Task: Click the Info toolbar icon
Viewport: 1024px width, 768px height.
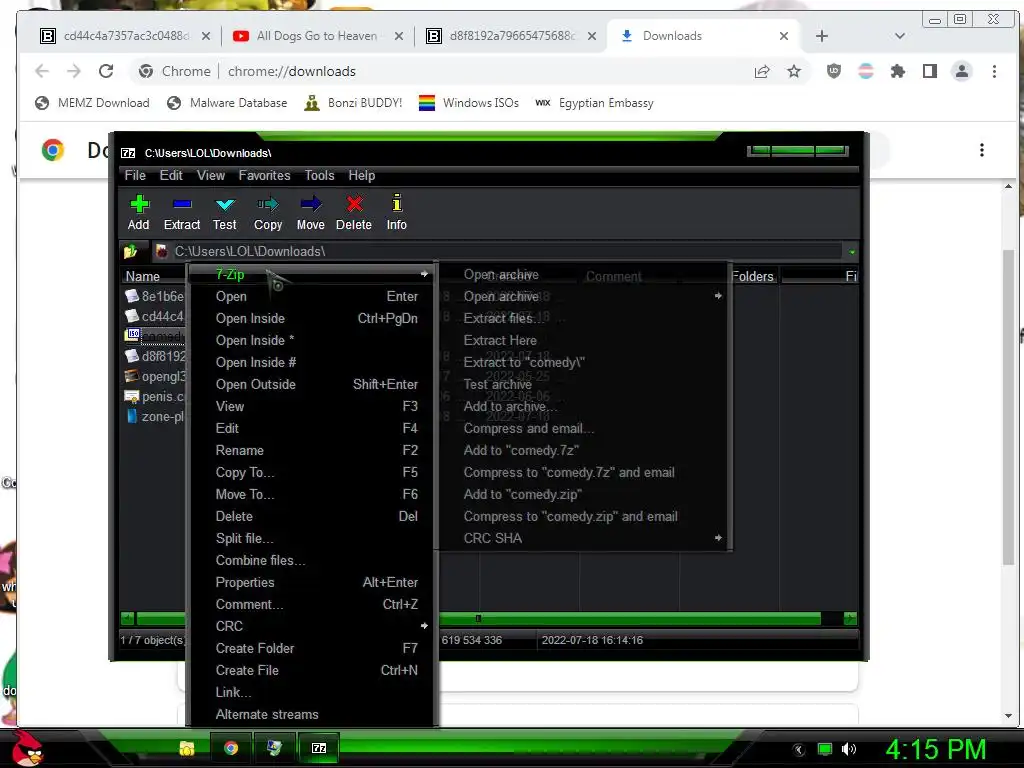Action: (396, 212)
